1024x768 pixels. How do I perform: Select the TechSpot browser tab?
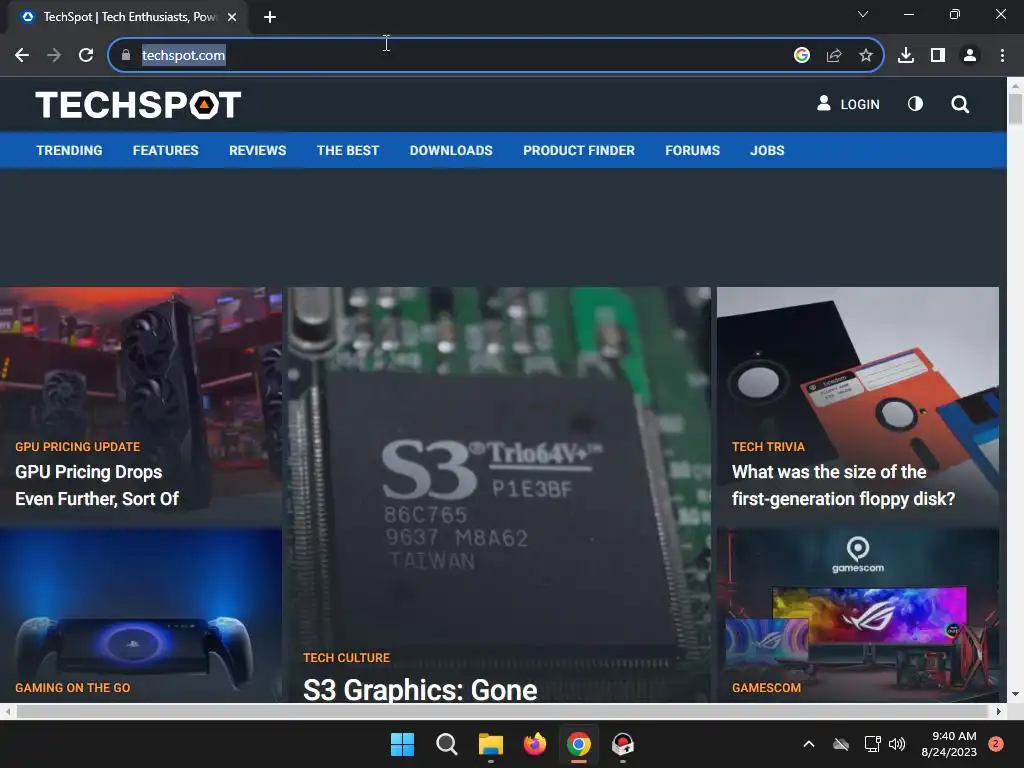pos(129,17)
